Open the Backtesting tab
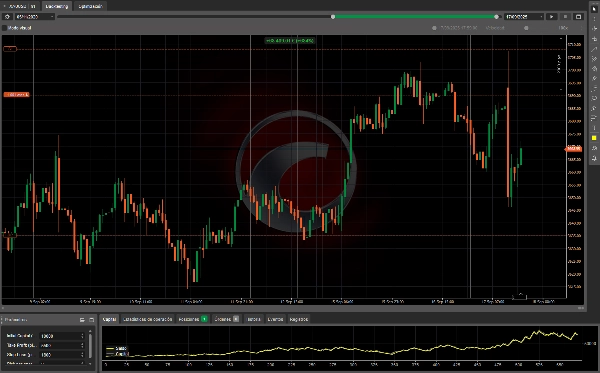Image resolution: width=600 pixels, height=373 pixels. pos(57,6)
